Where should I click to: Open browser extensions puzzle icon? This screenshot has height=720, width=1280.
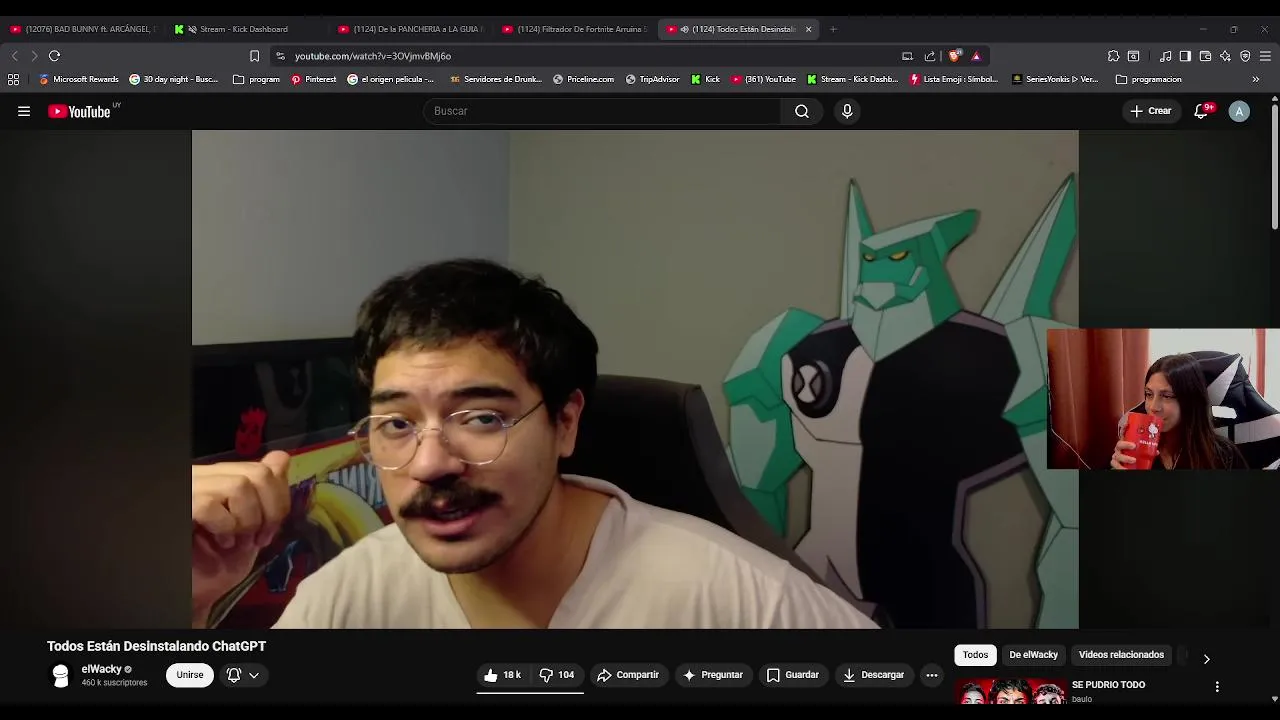point(1113,56)
